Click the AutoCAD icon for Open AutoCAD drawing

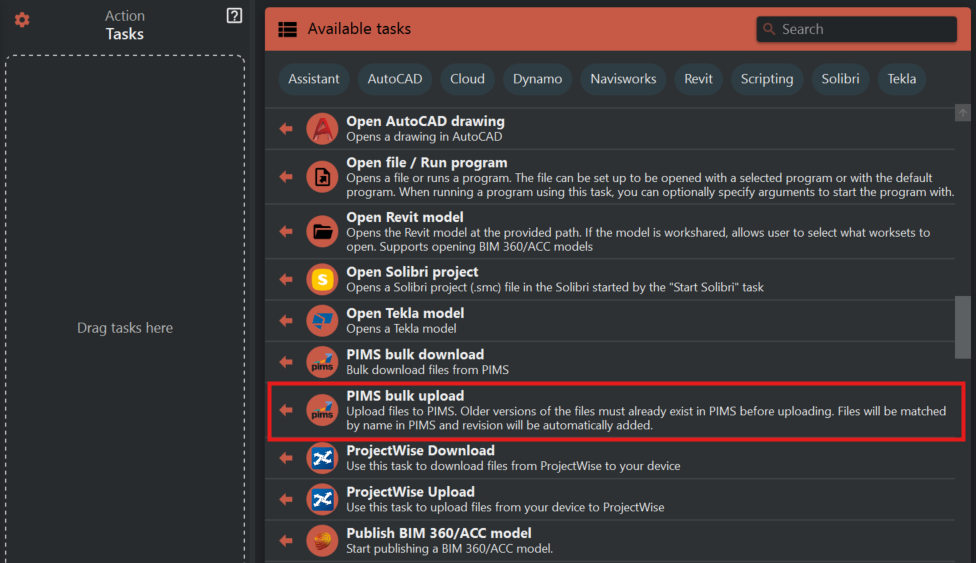click(322, 129)
